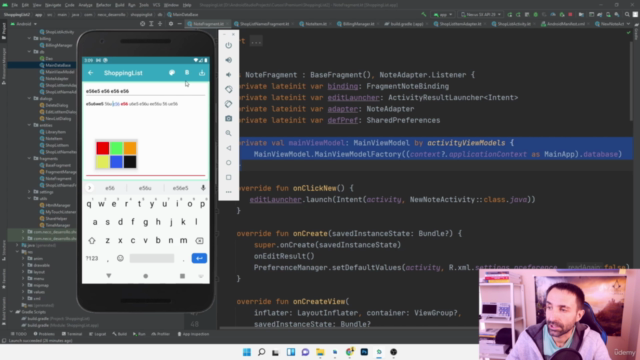The width and height of the screenshot is (640, 360).
Task: Open emulator extended controls (three dots)
Action: (229, 192)
